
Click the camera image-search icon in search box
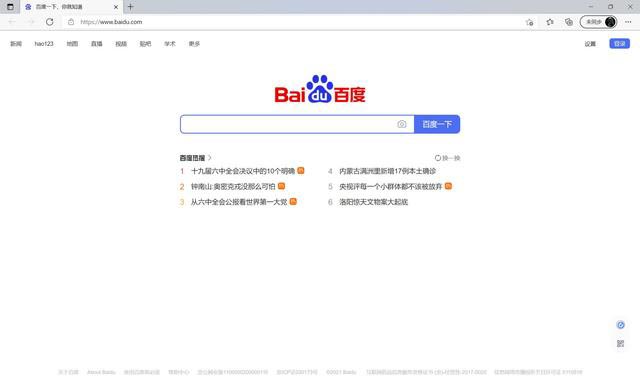(x=402, y=124)
